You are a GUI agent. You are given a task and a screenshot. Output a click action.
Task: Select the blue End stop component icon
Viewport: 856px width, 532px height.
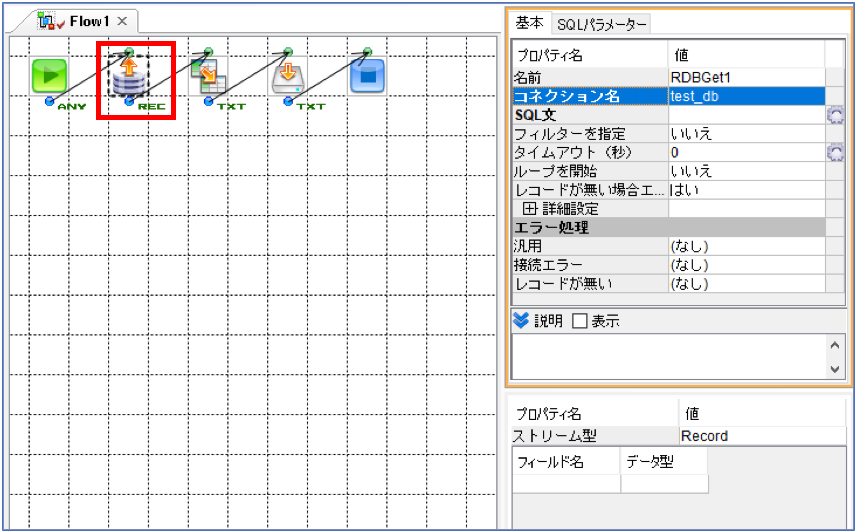[367, 75]
